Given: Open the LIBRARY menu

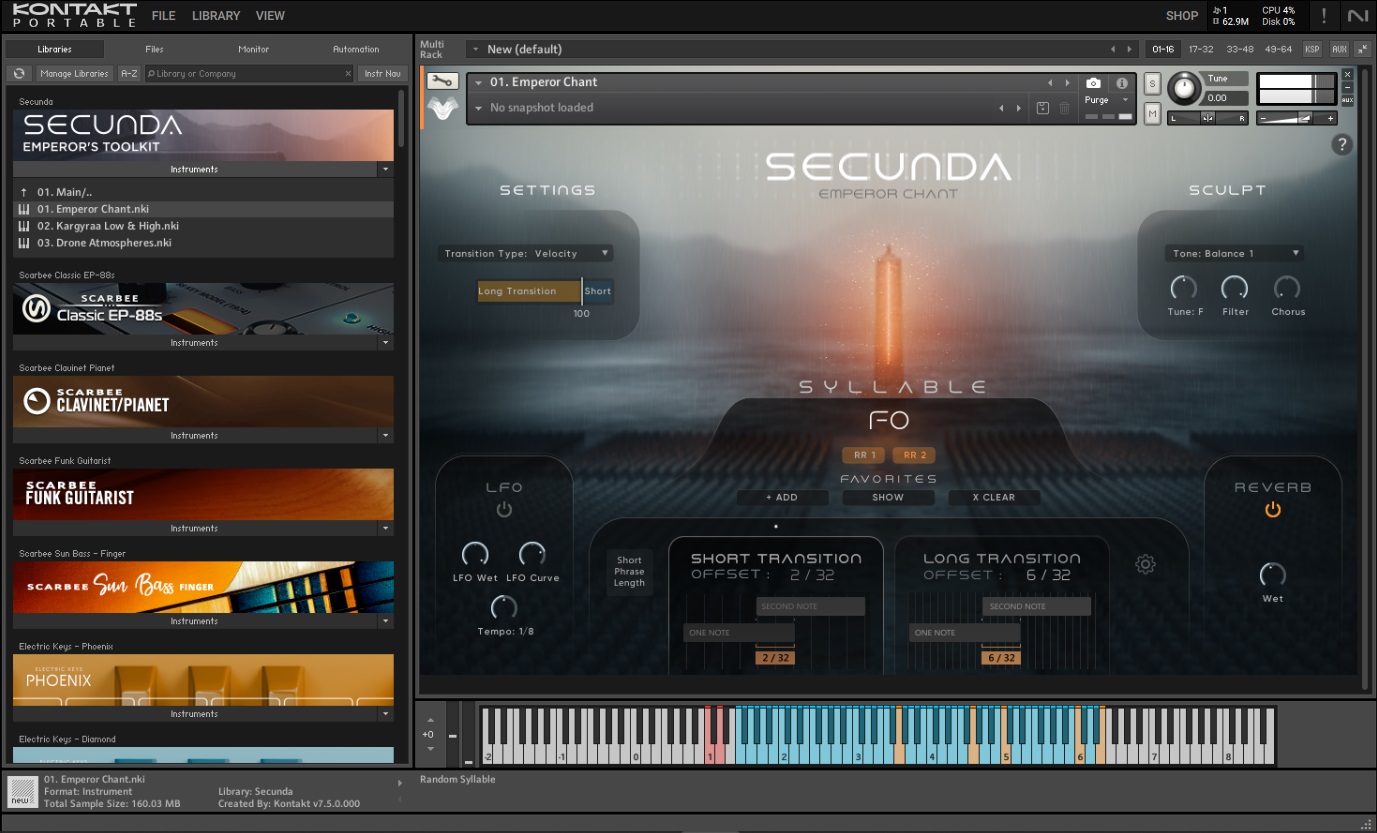Looking at the screenshot, I should coord(216,16).
